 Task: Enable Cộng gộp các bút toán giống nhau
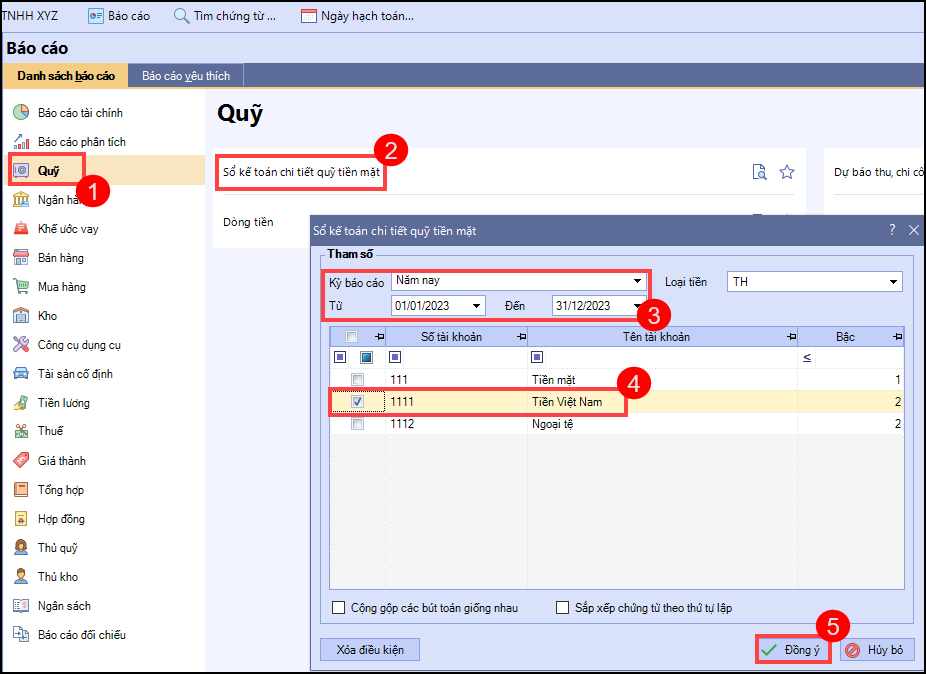[x=339, y=608]
